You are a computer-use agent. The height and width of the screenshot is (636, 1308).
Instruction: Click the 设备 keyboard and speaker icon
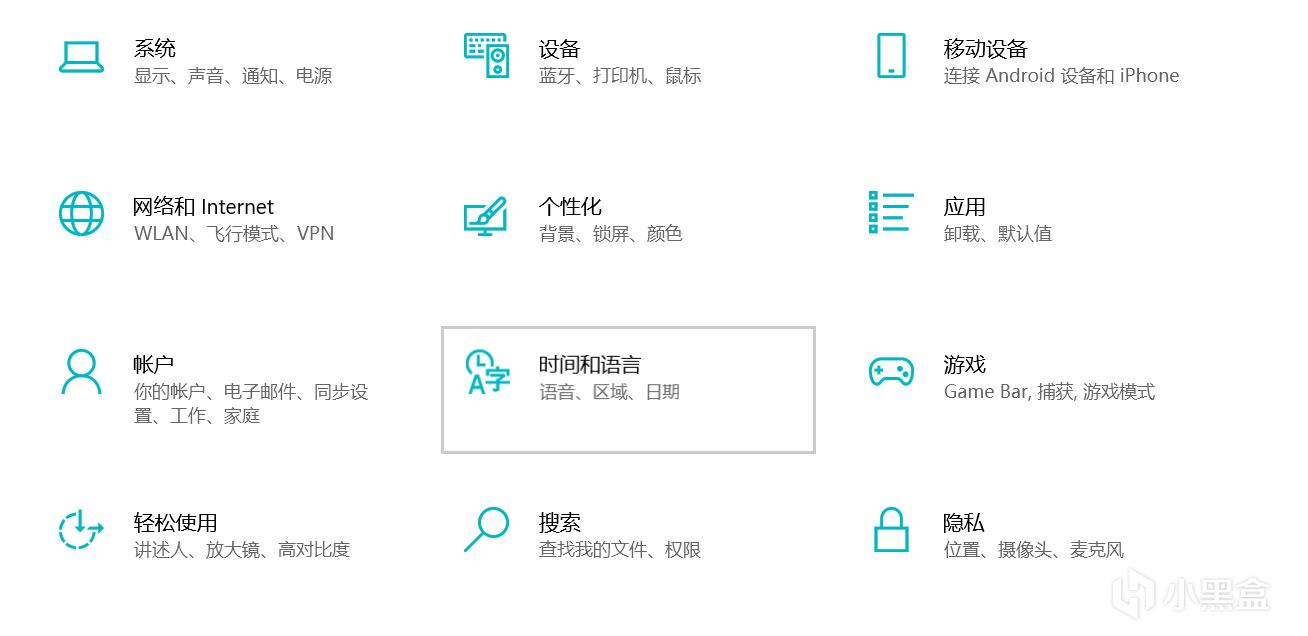pos(487,55)
